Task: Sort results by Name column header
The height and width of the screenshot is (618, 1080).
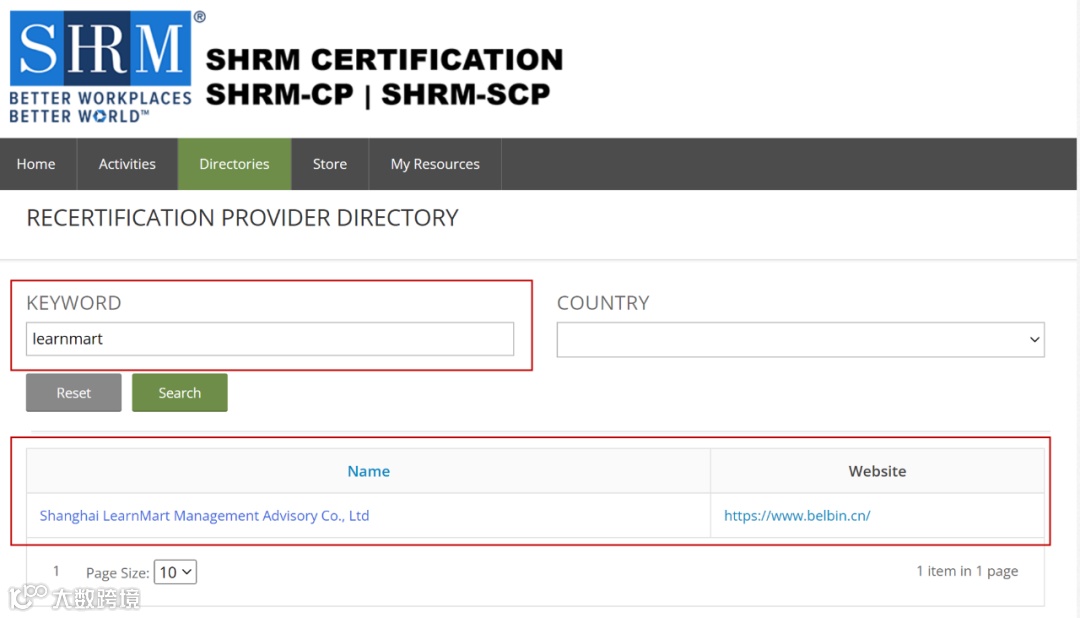Action: click(368, 471)
